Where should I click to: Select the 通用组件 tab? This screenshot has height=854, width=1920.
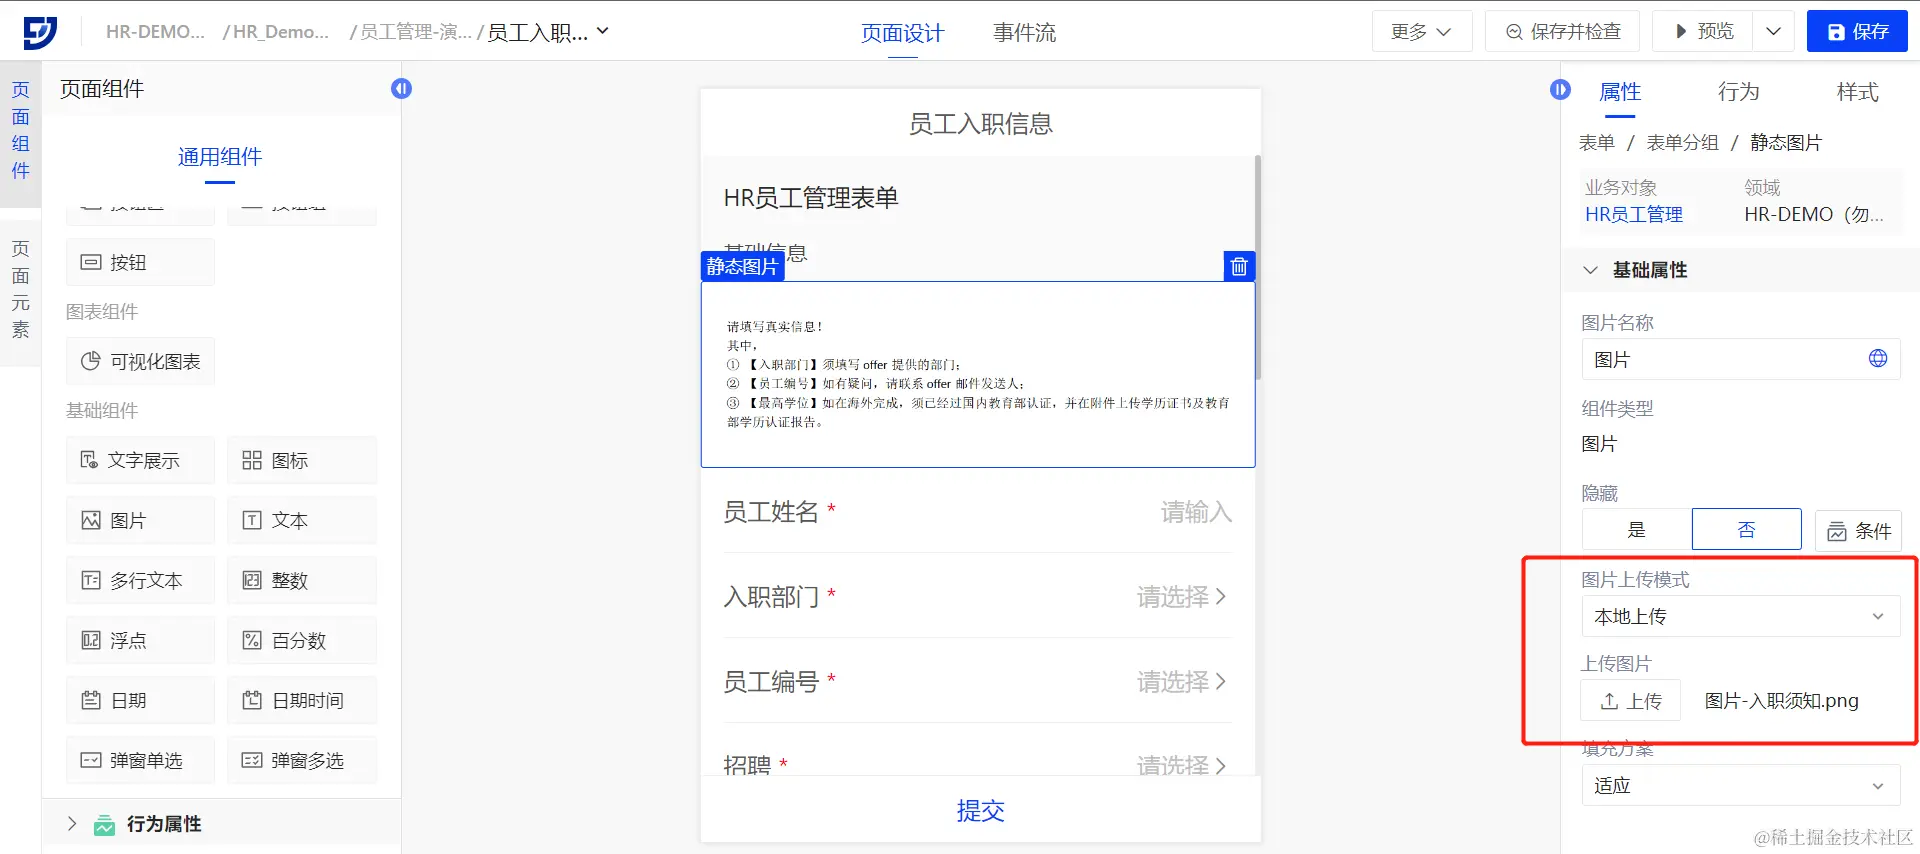(220, 157)
